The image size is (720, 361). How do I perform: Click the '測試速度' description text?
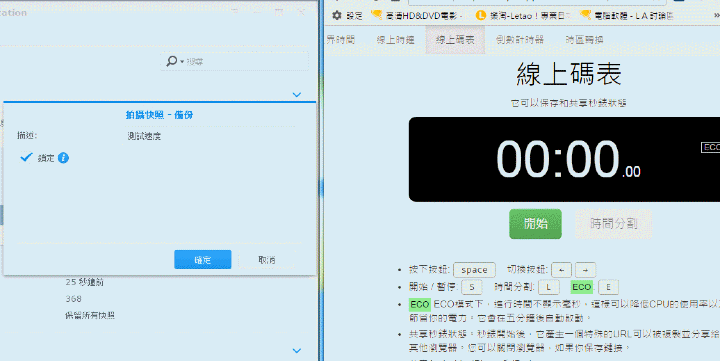tap(144, 136)
